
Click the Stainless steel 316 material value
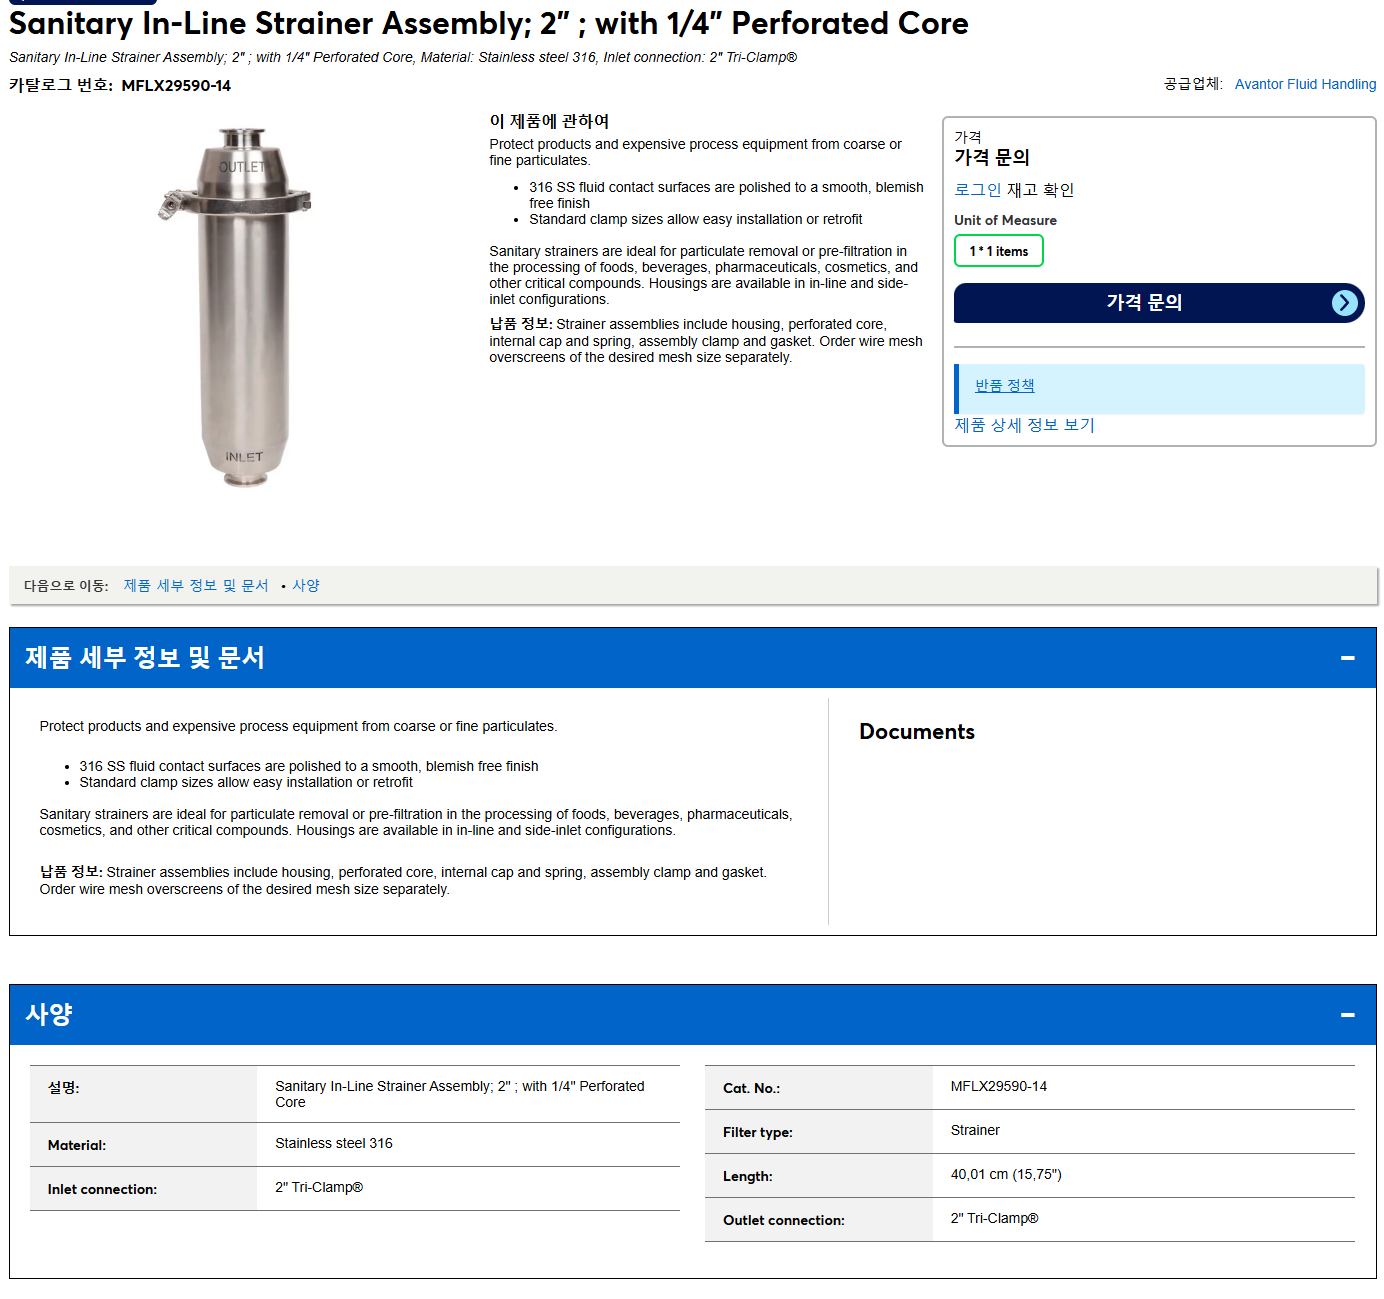[334, 1144]
